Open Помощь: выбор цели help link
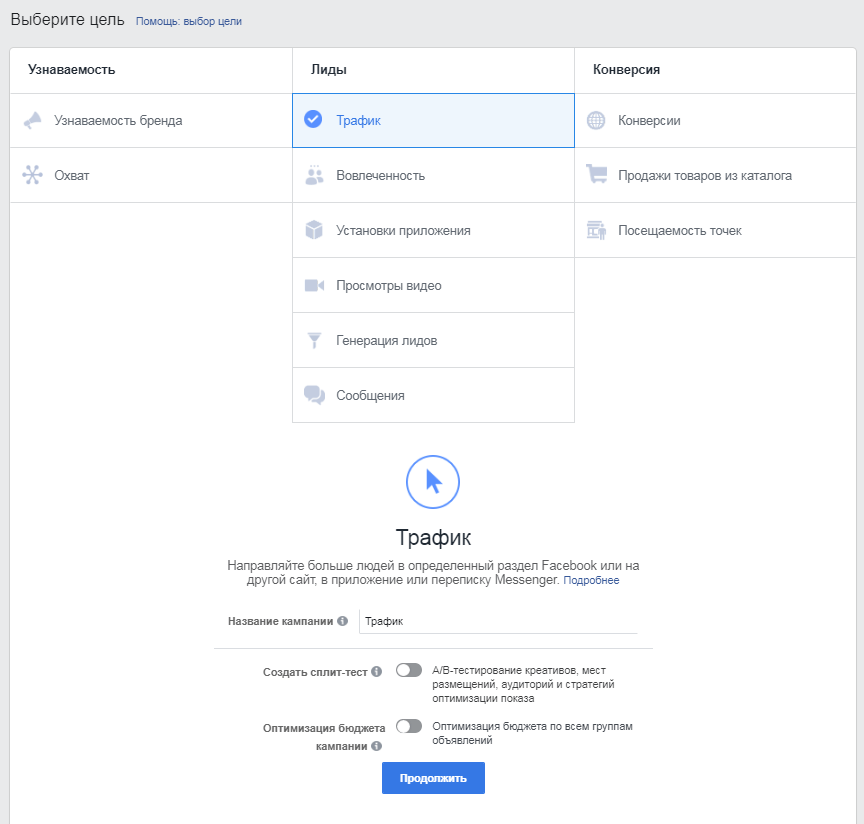 click(x=189, y=21)
